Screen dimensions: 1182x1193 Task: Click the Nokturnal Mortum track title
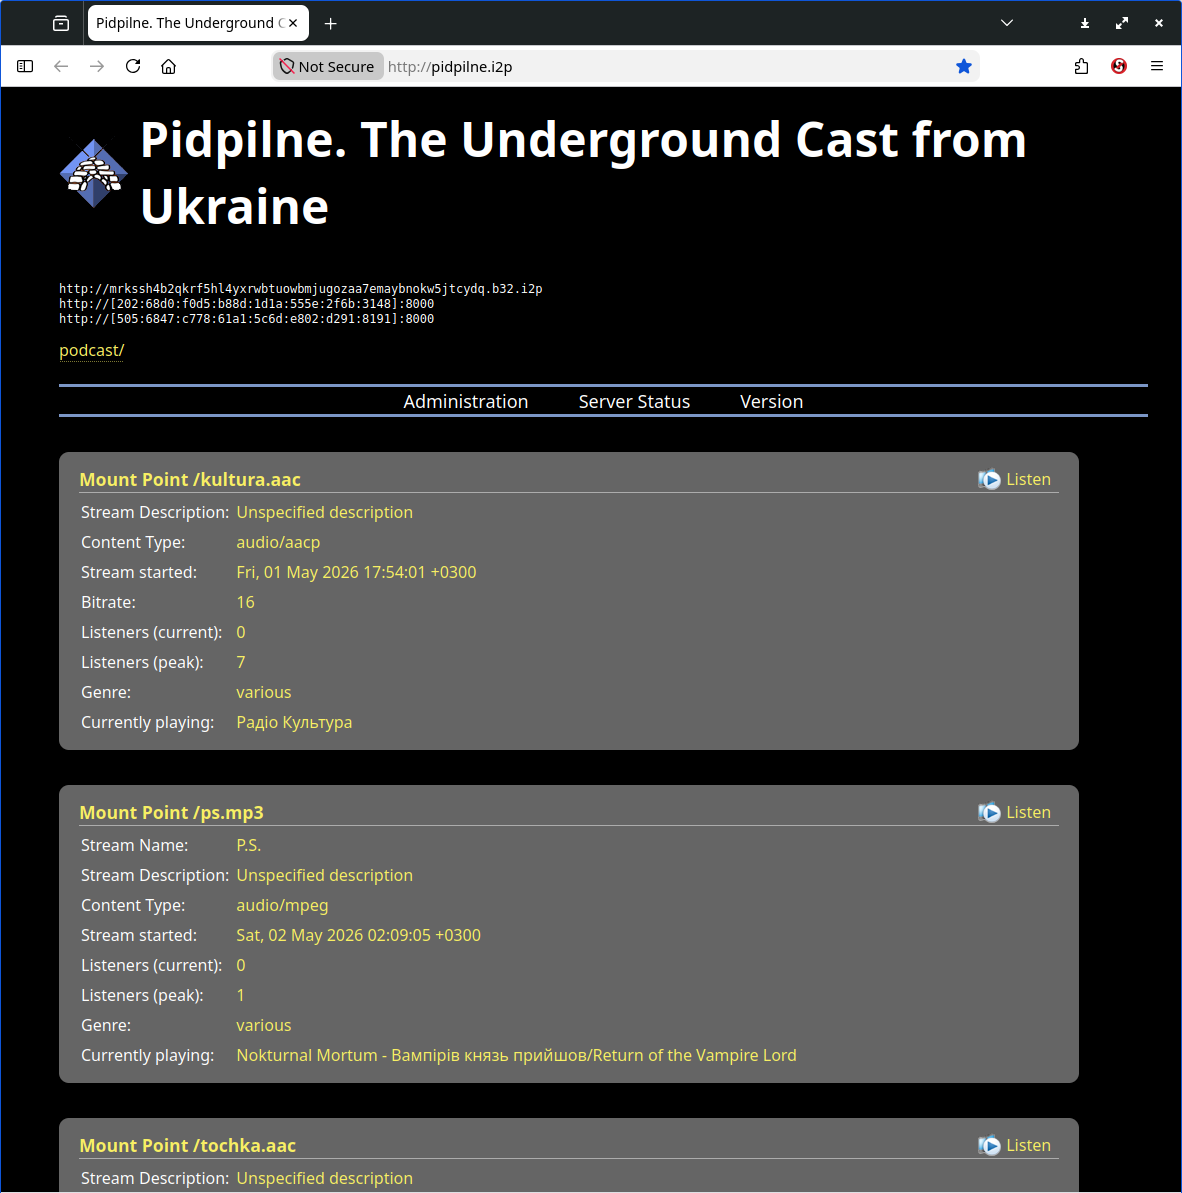[516, 1055]
